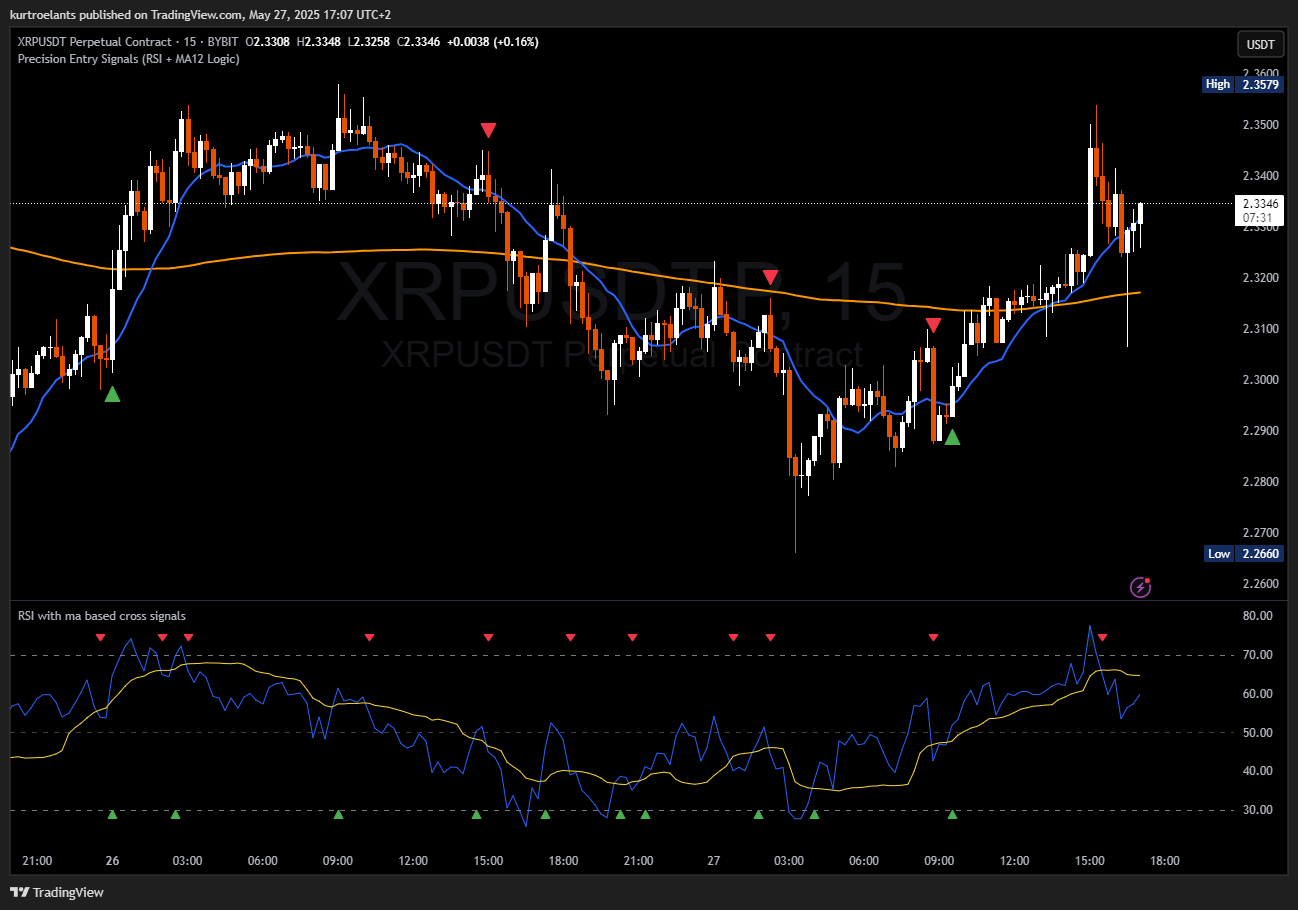1298x910 pixels.
Task: Click the 26 date label on the time axis
Action: [112, 861]
